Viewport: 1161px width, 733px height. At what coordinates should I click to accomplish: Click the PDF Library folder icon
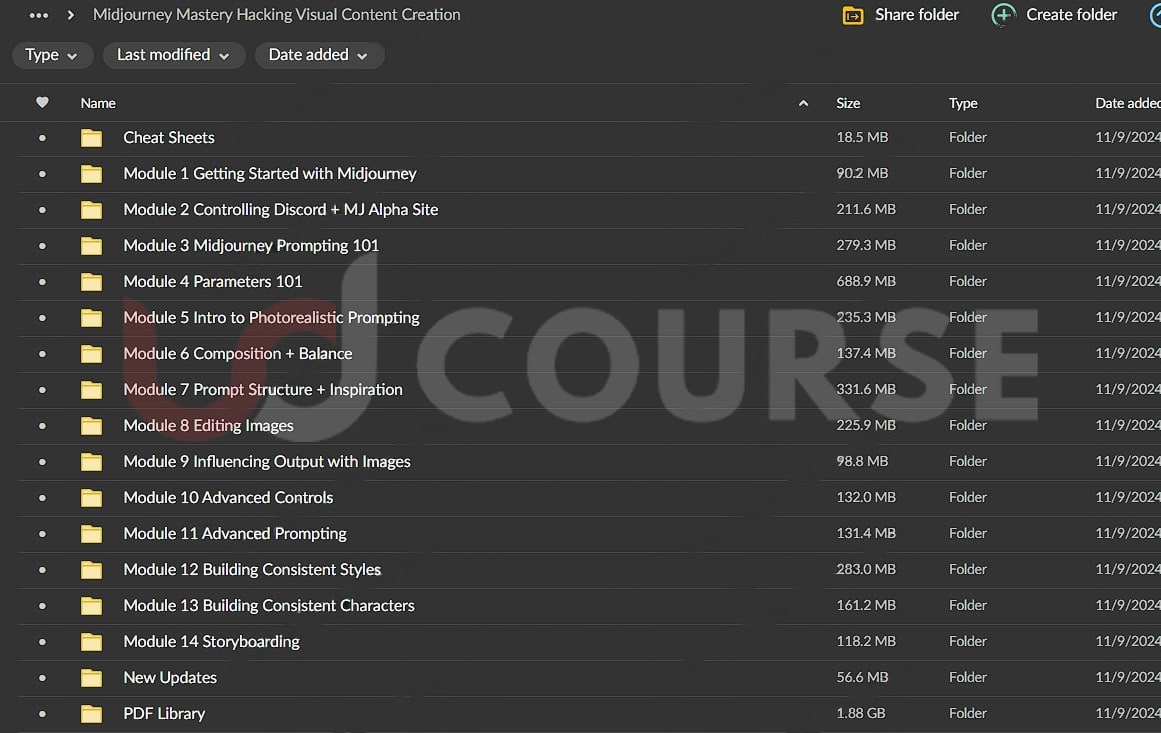tap(92, 714)
